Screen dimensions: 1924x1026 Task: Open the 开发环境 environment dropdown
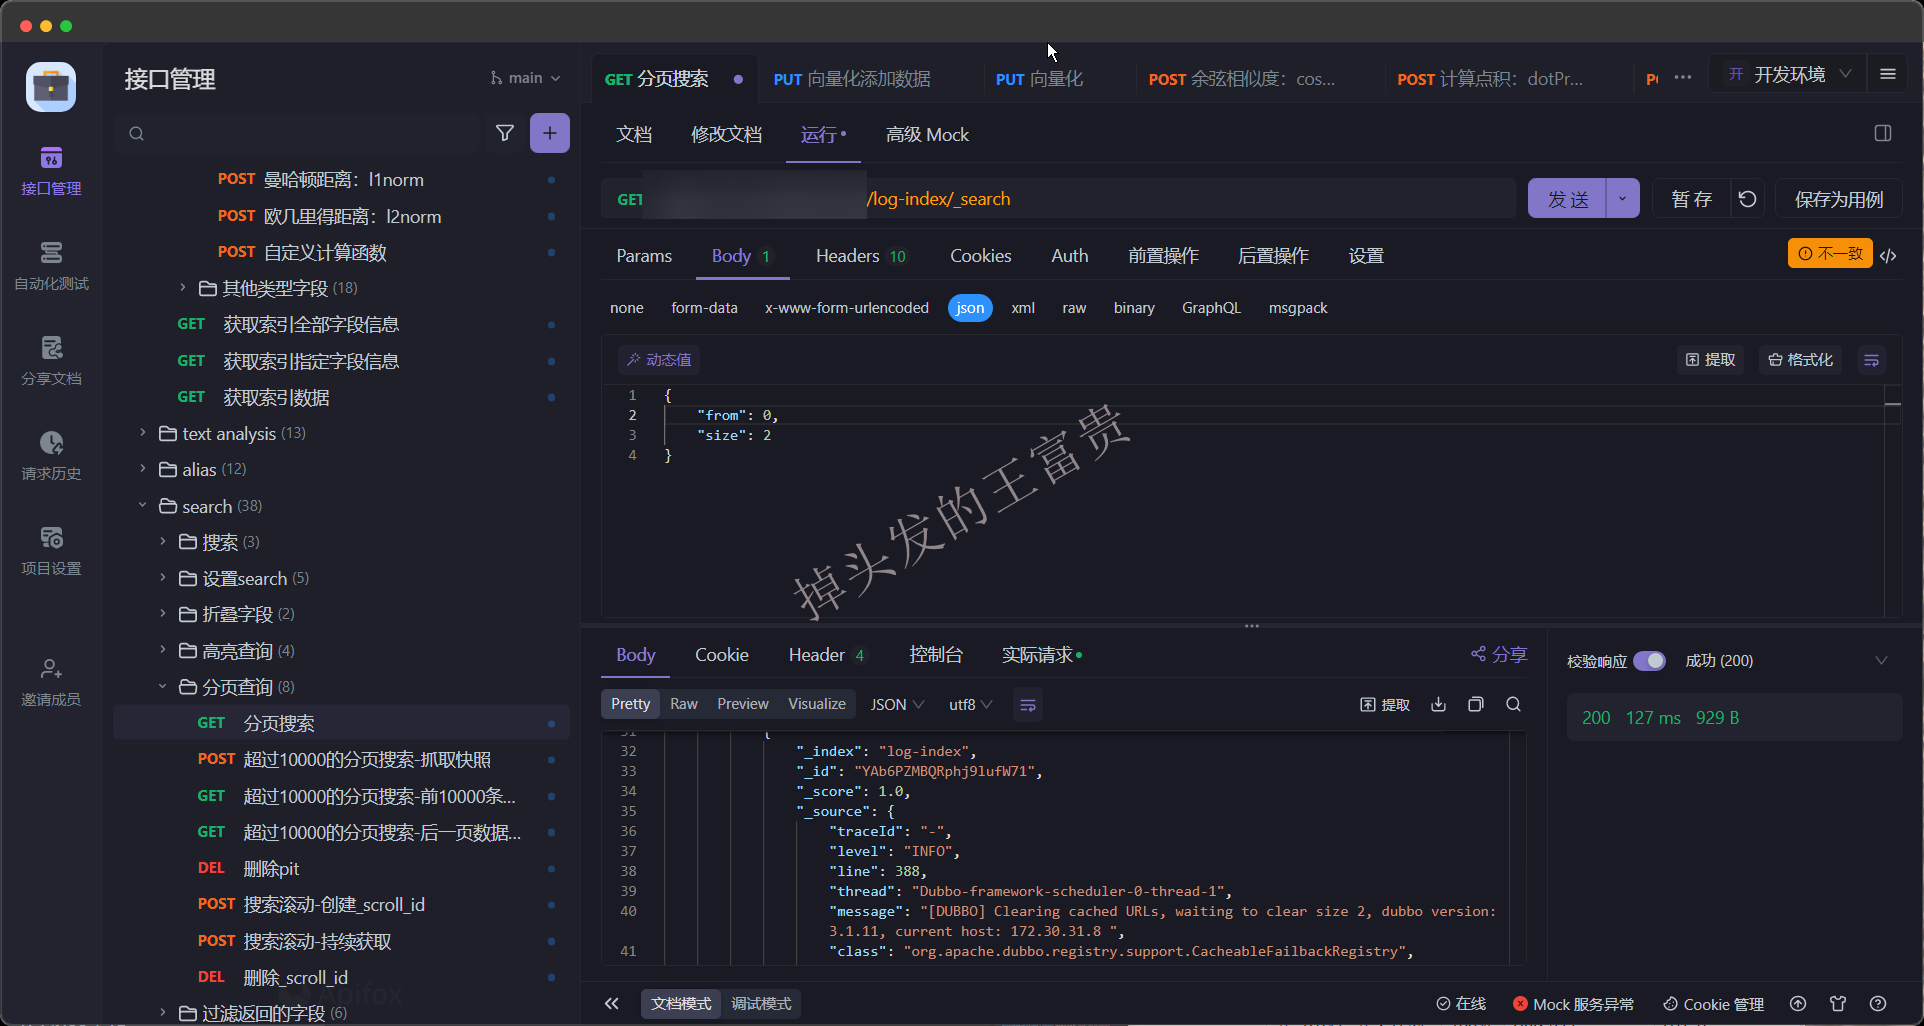[x=1789, y=75]
